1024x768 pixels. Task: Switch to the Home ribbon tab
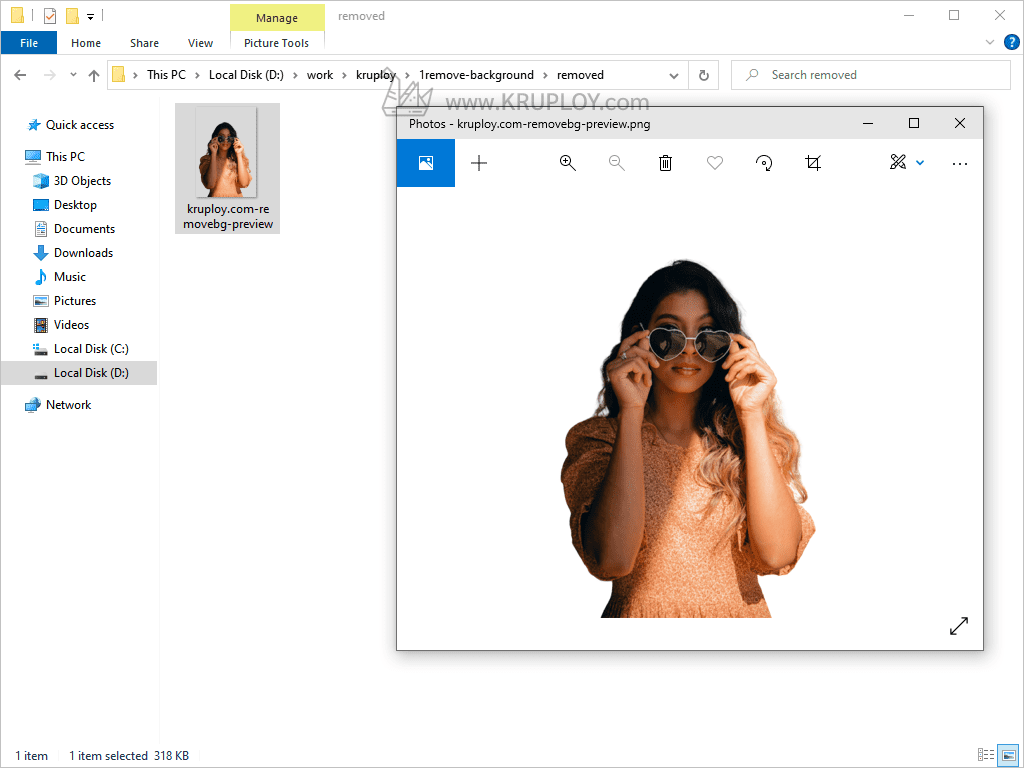[x=86, y=43]
